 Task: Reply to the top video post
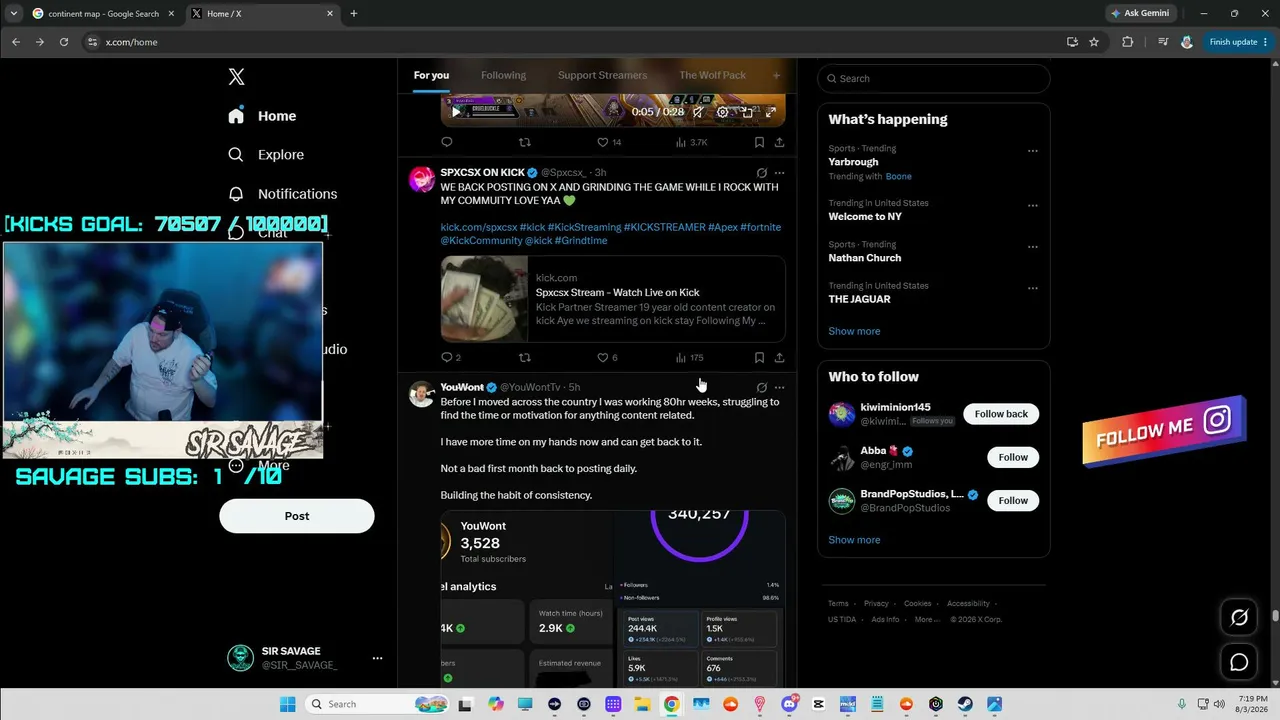coord(447,142)
